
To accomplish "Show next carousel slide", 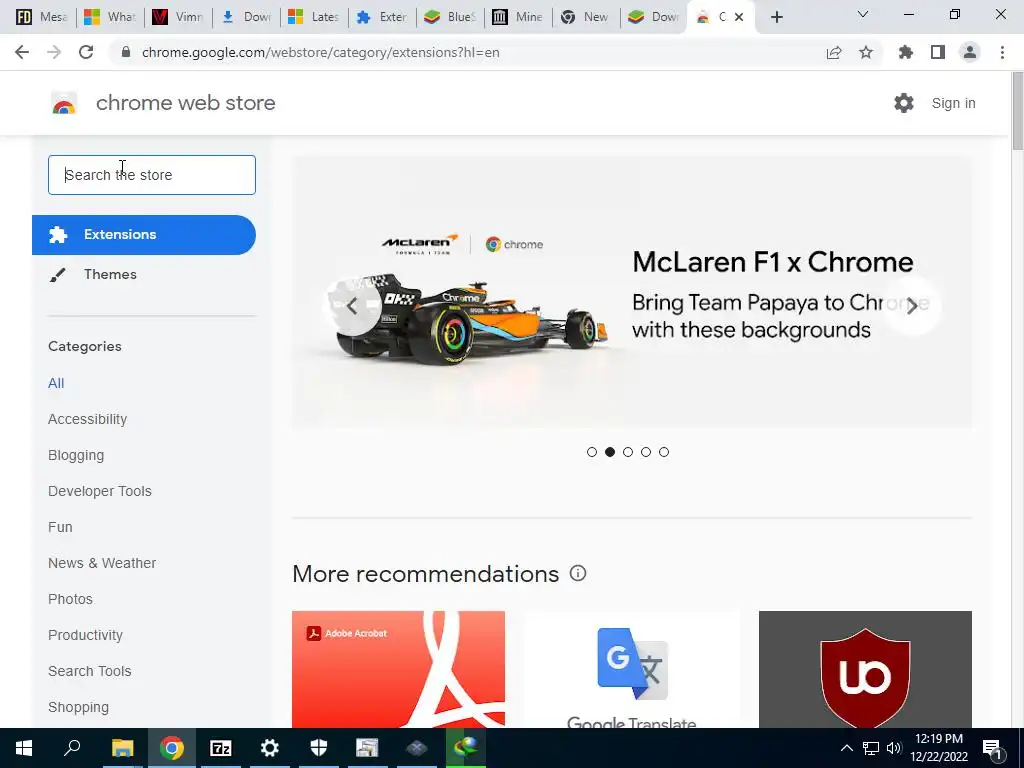I will 912,306.
